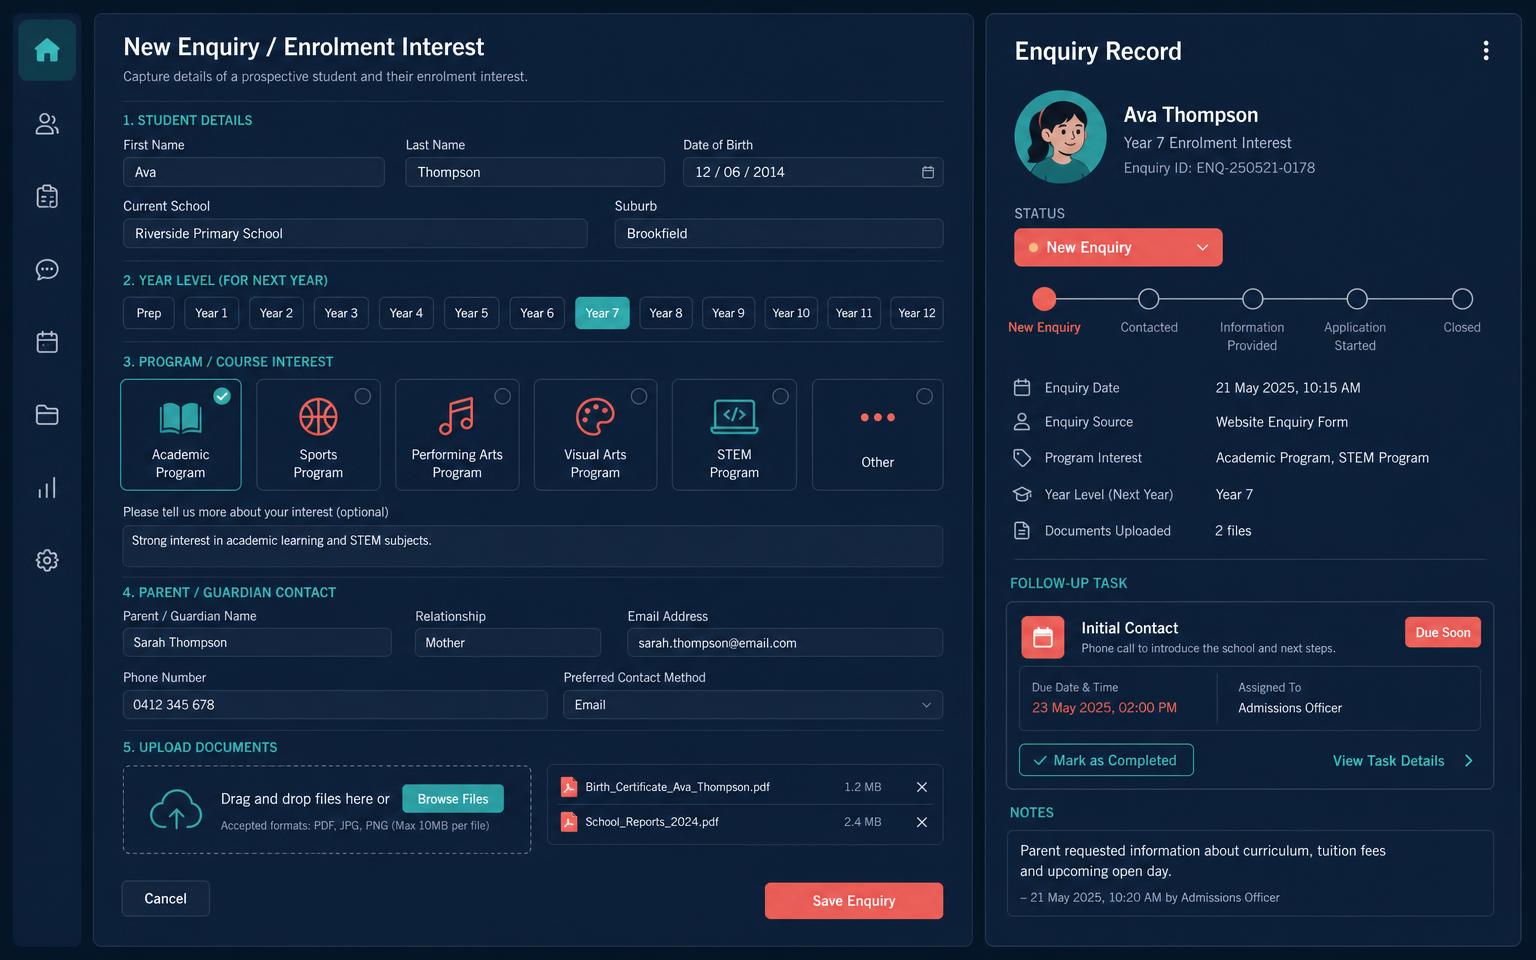Open the calendar sidebar icon
1536x960 pixels.
tap(47, 342)
